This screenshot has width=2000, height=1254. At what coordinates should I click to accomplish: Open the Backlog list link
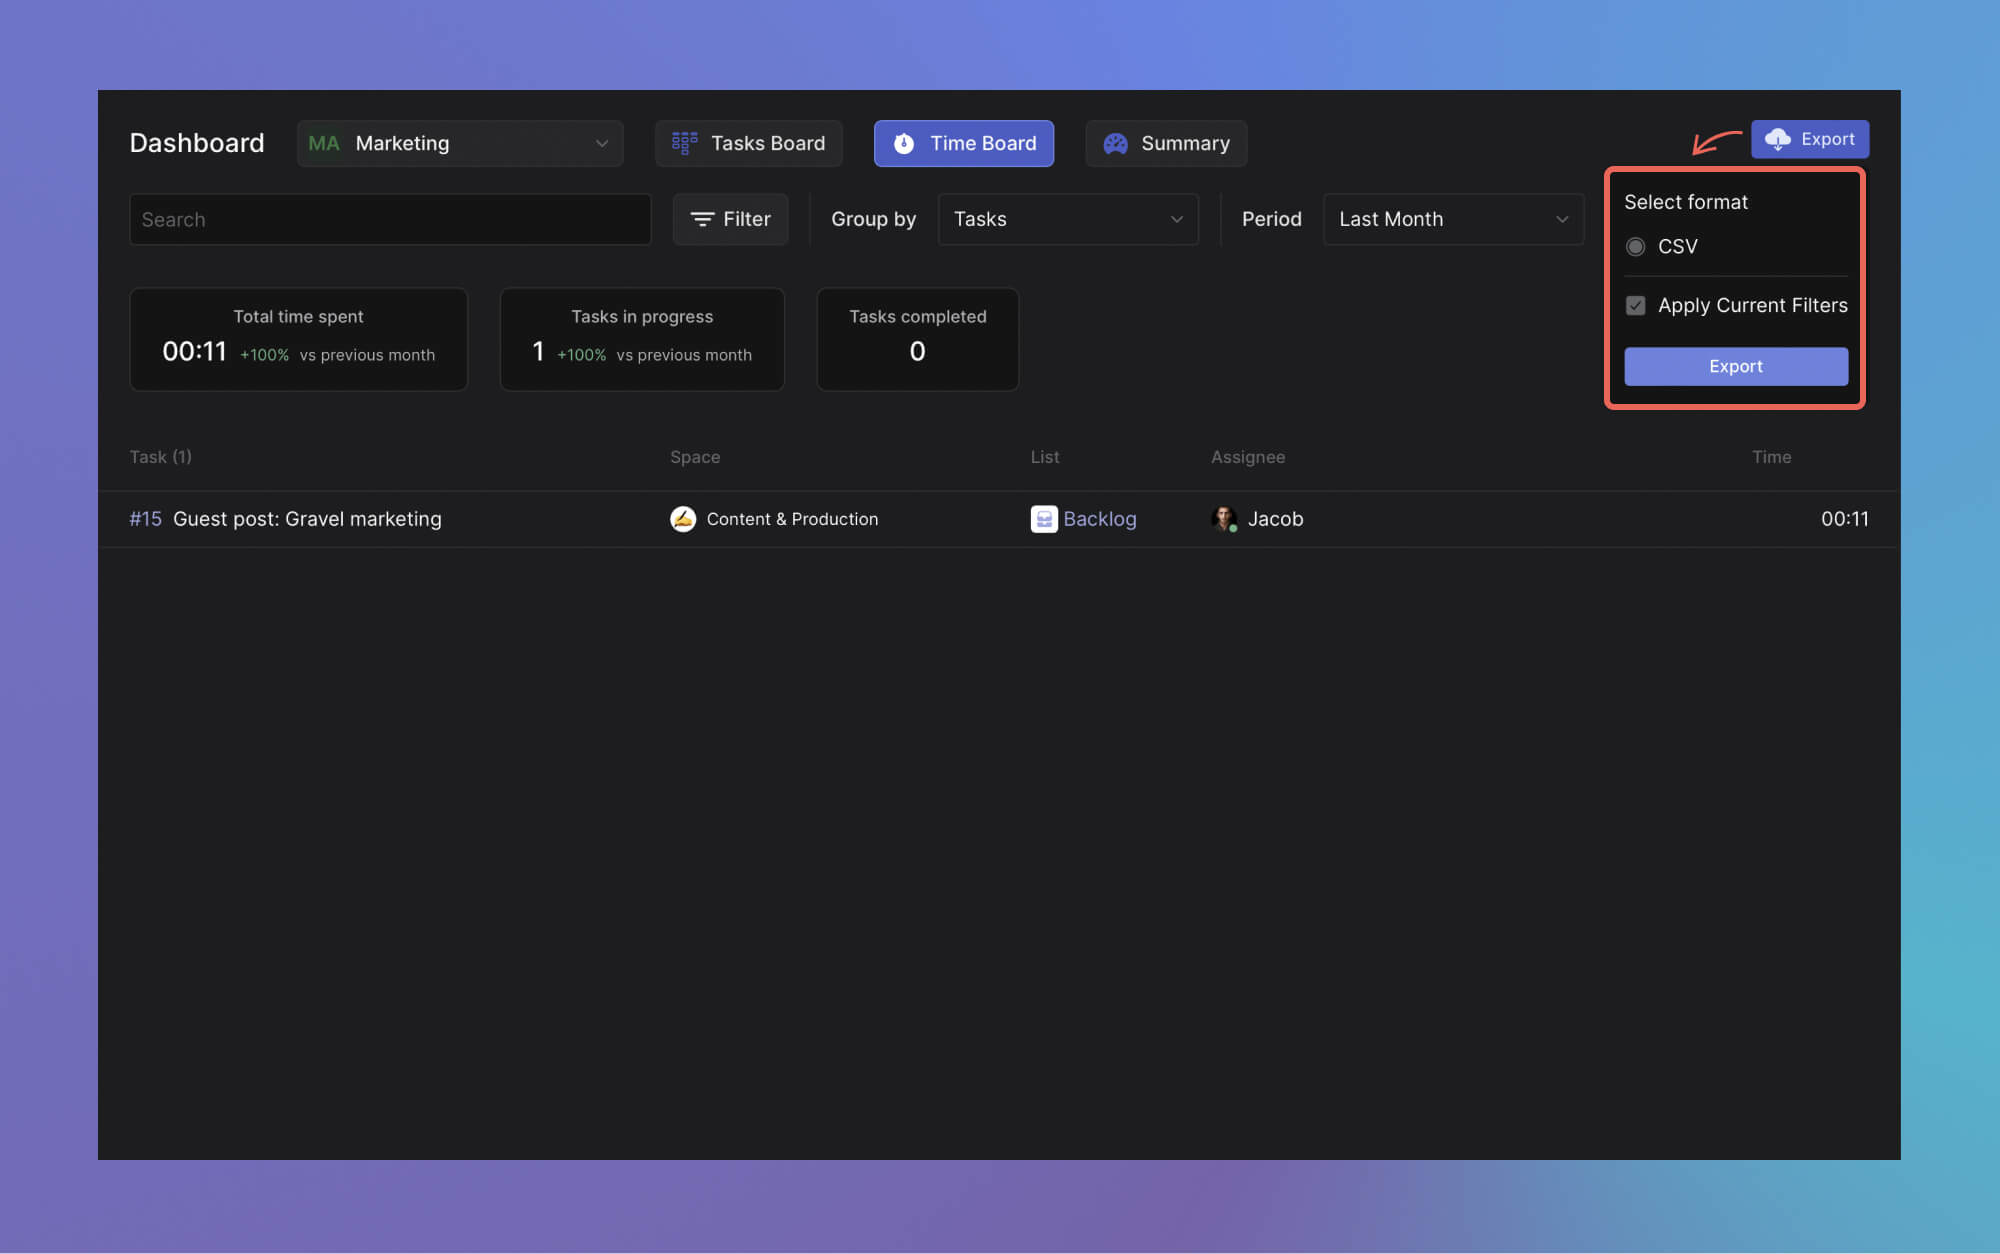pos(1099,518)
